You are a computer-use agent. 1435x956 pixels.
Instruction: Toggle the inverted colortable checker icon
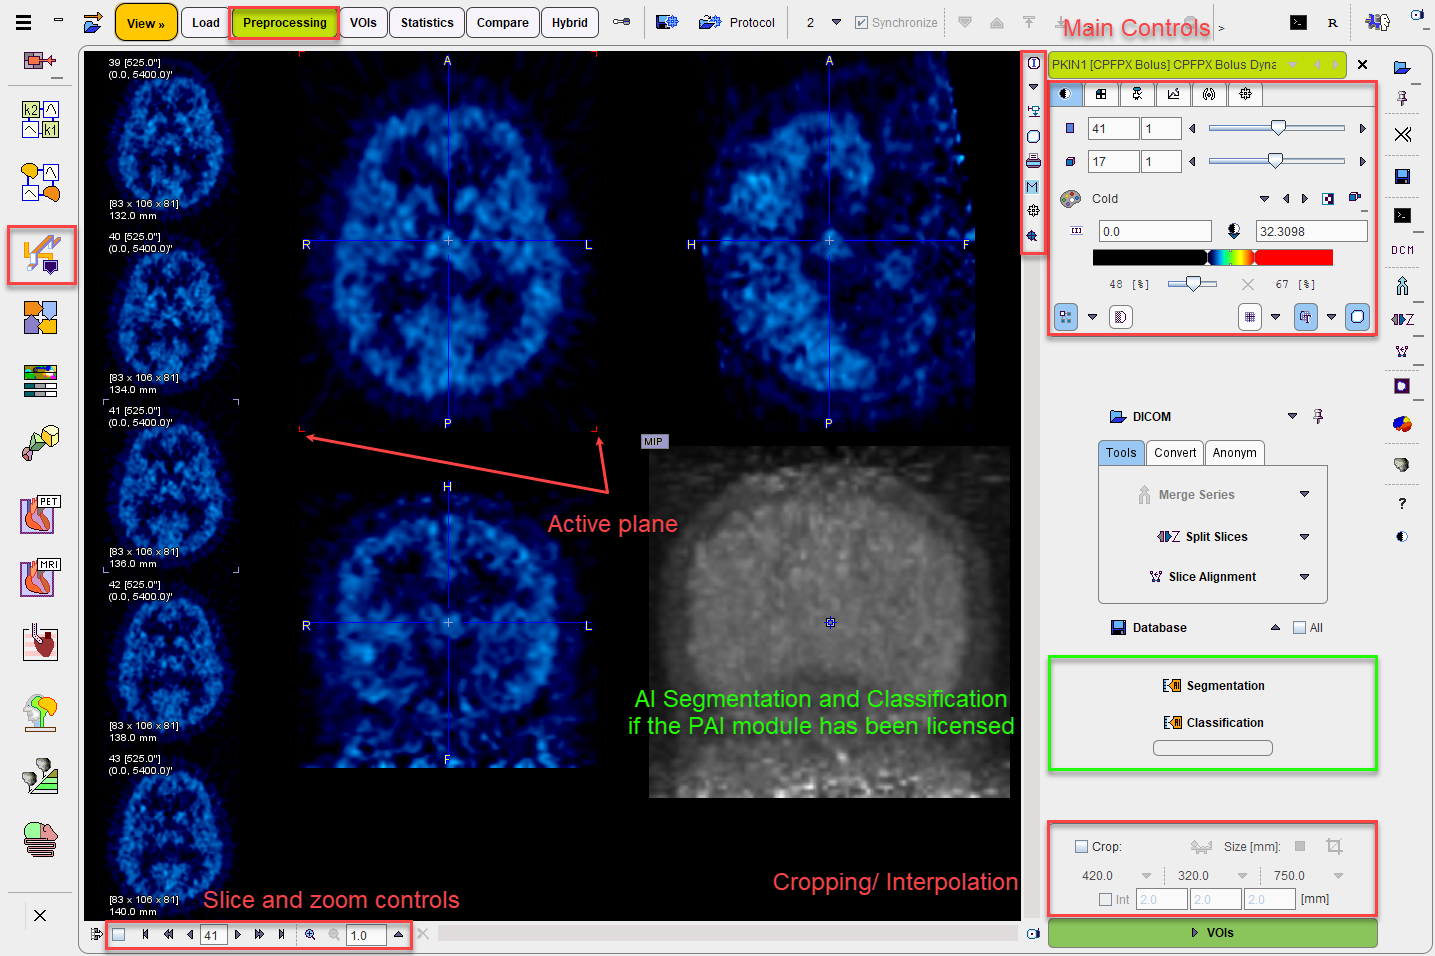(x=1328, y=198)
